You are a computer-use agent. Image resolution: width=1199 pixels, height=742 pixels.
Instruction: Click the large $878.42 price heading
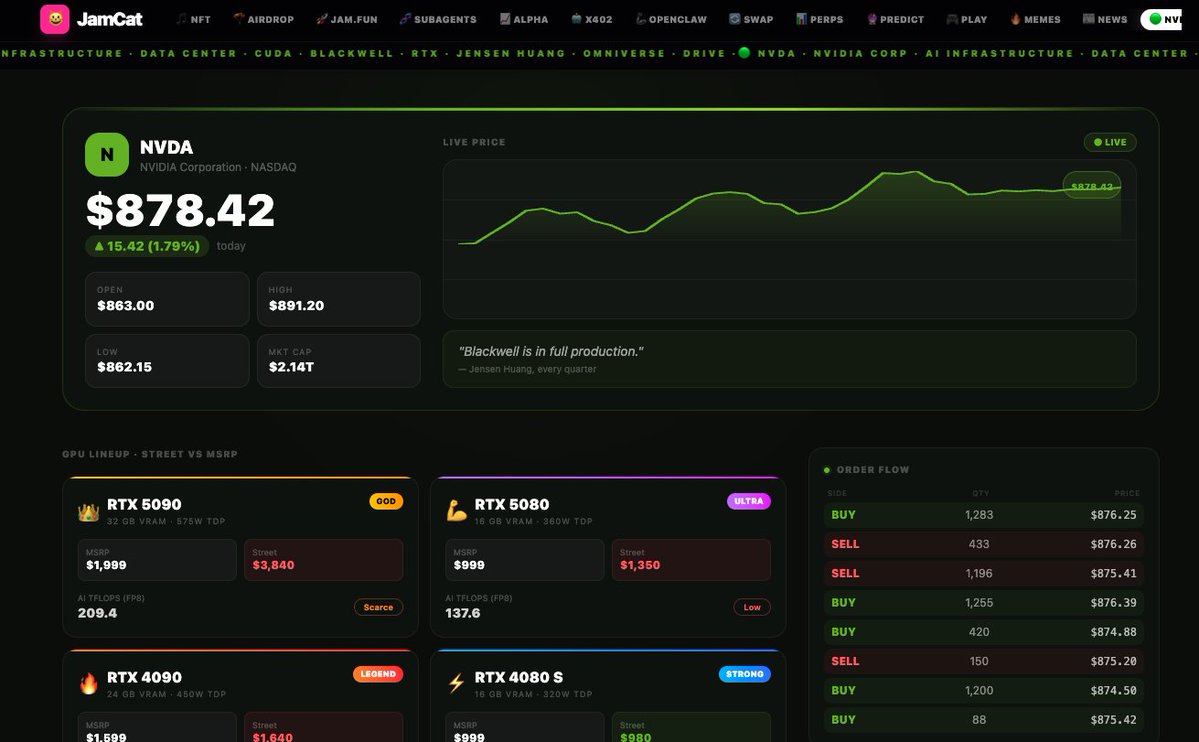click(180, 210)
